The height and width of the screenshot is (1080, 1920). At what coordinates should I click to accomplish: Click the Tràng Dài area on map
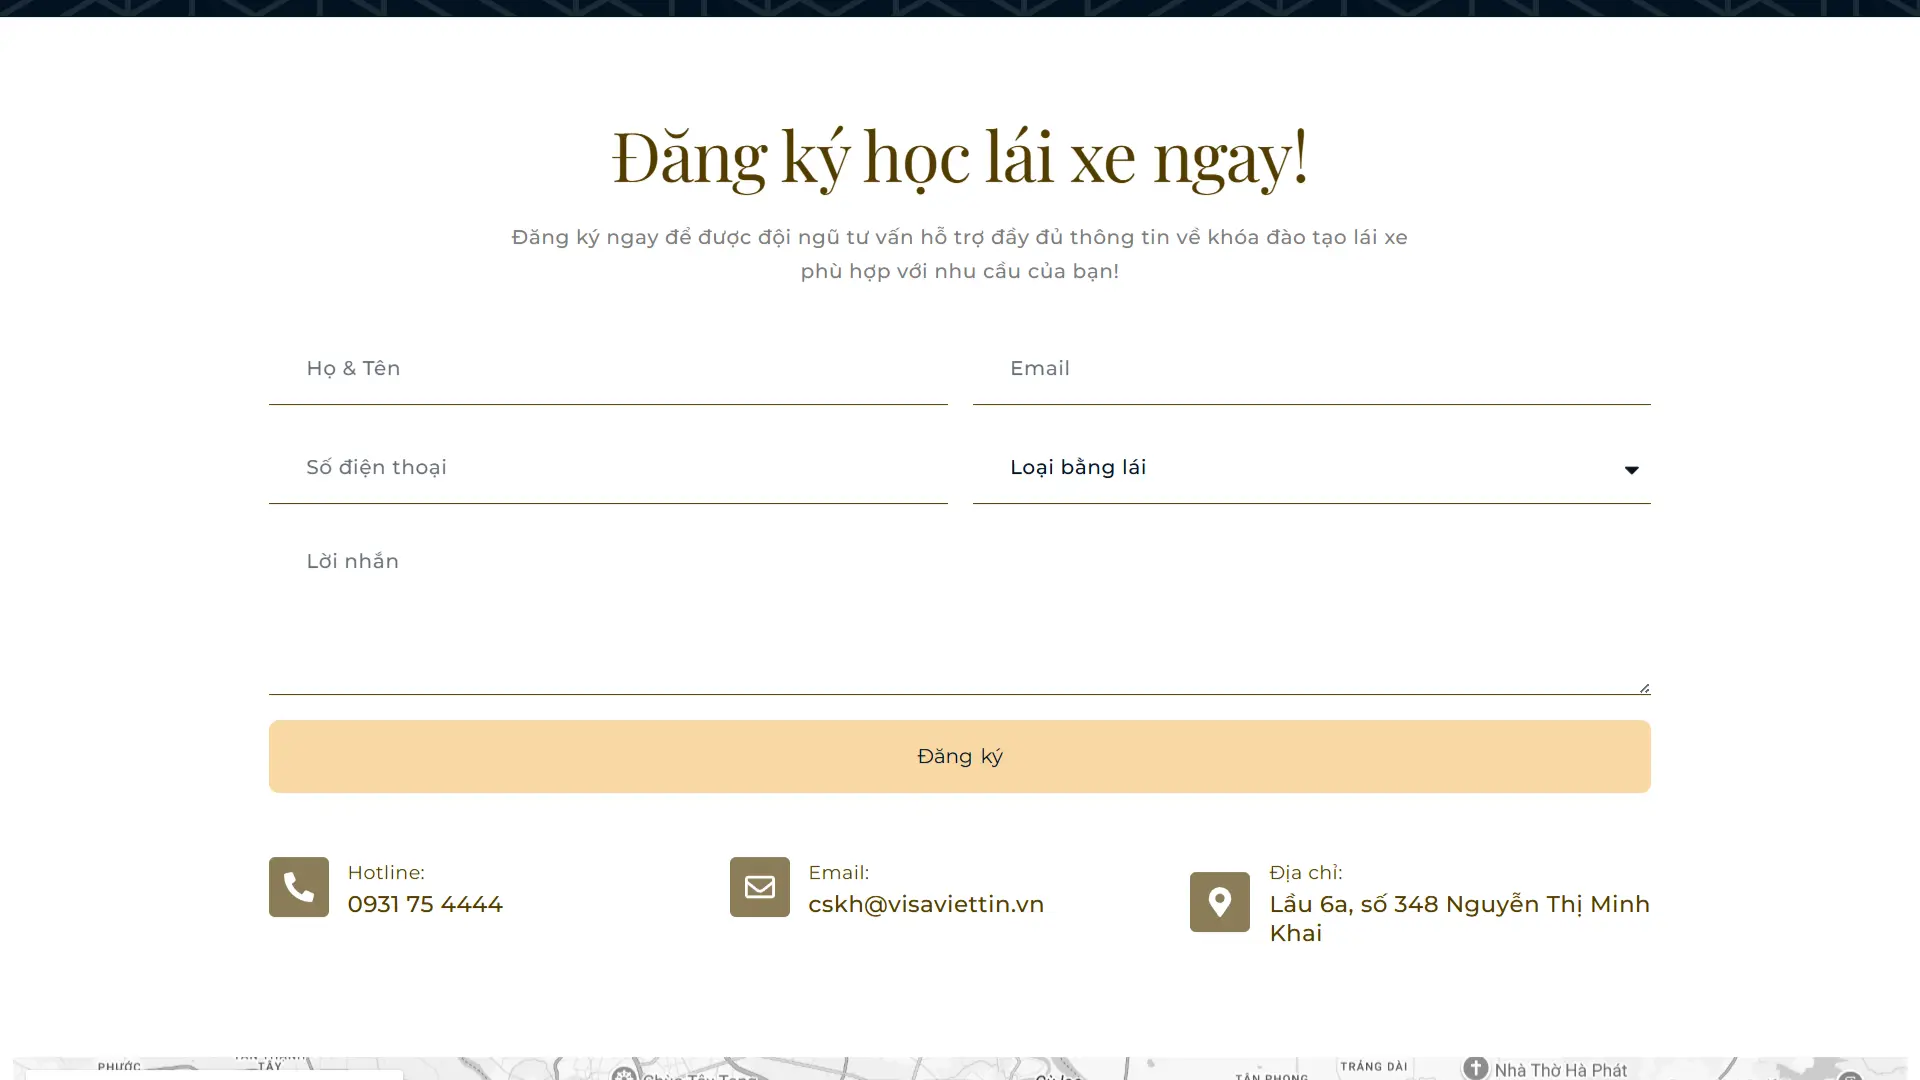(1373, 1067)
